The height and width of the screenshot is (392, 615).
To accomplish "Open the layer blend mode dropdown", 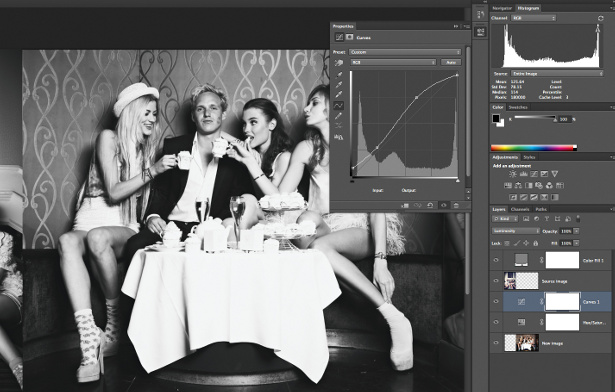I will [x=516, y=231].
